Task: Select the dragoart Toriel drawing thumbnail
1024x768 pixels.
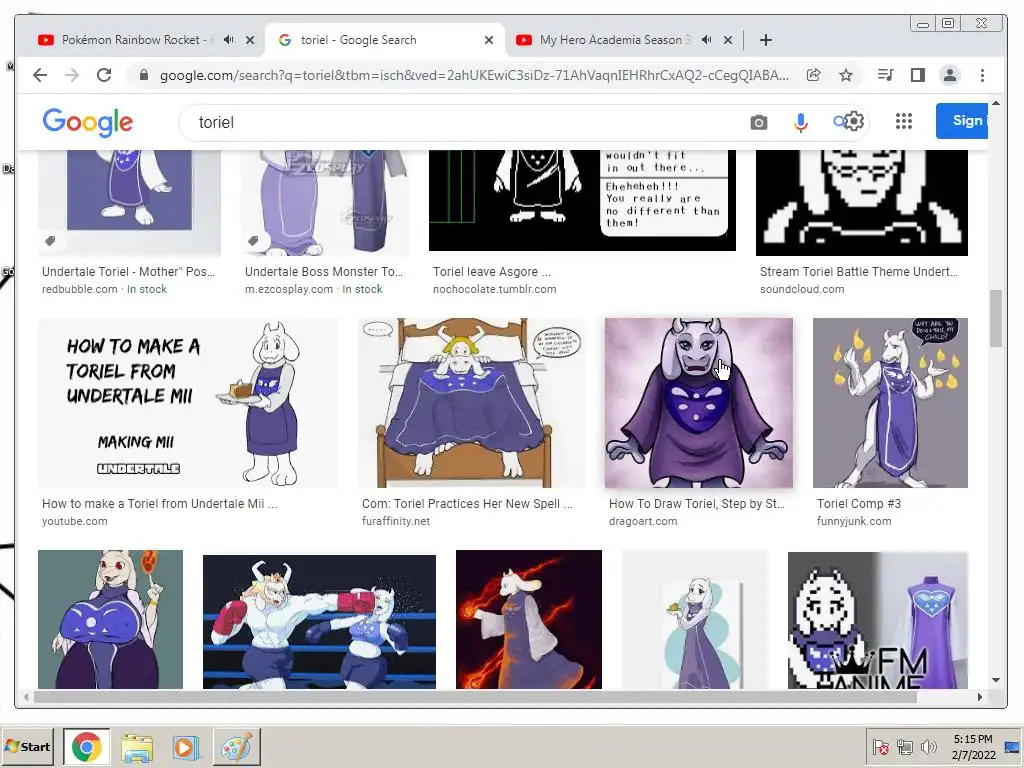Action: pos(699,403)
